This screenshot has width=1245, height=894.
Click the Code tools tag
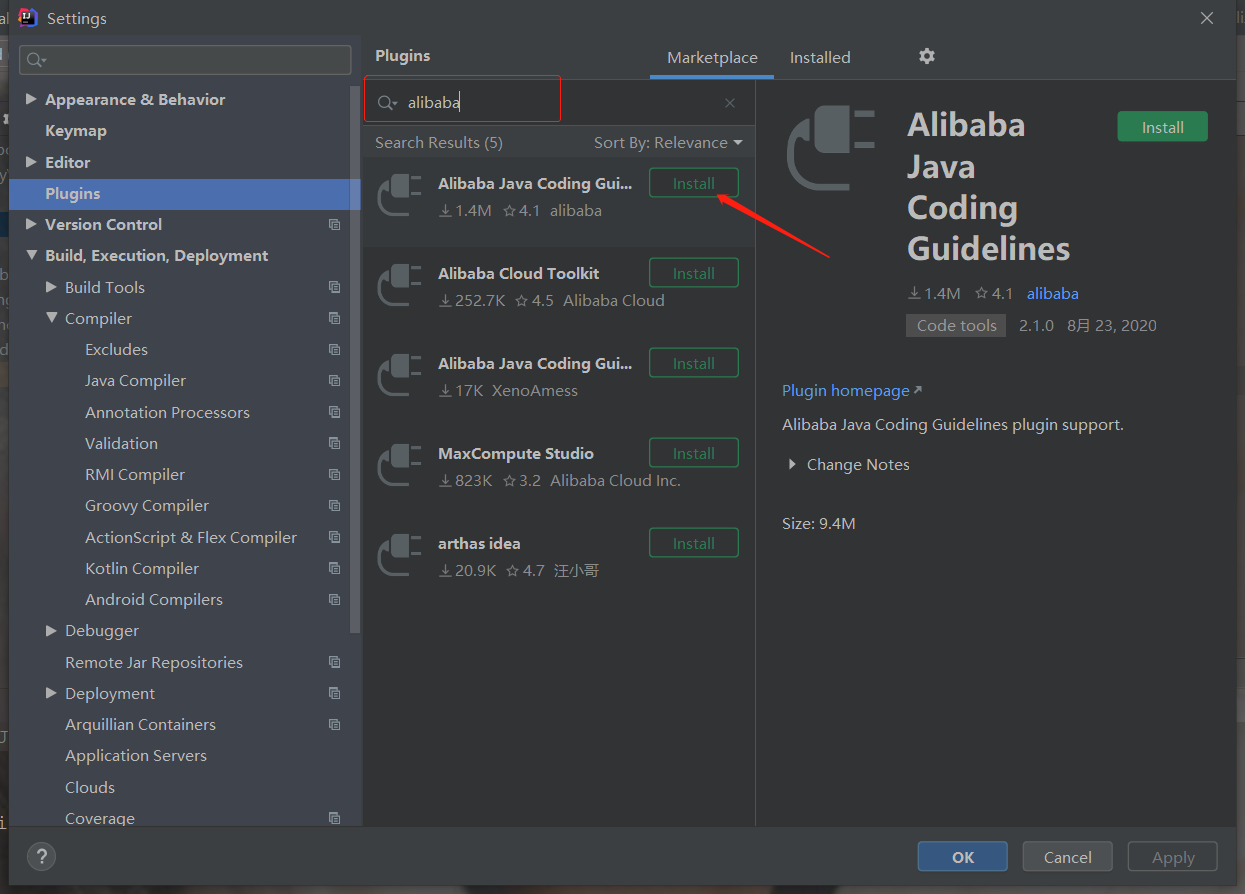tap(956, 325)
